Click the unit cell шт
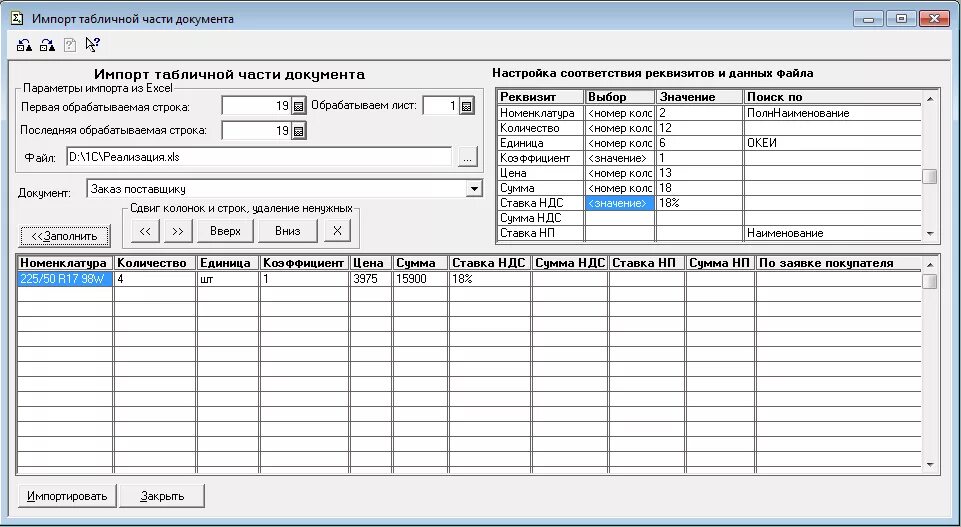The width and height of the screenshot is (961, 527). [x=227, y=279]
